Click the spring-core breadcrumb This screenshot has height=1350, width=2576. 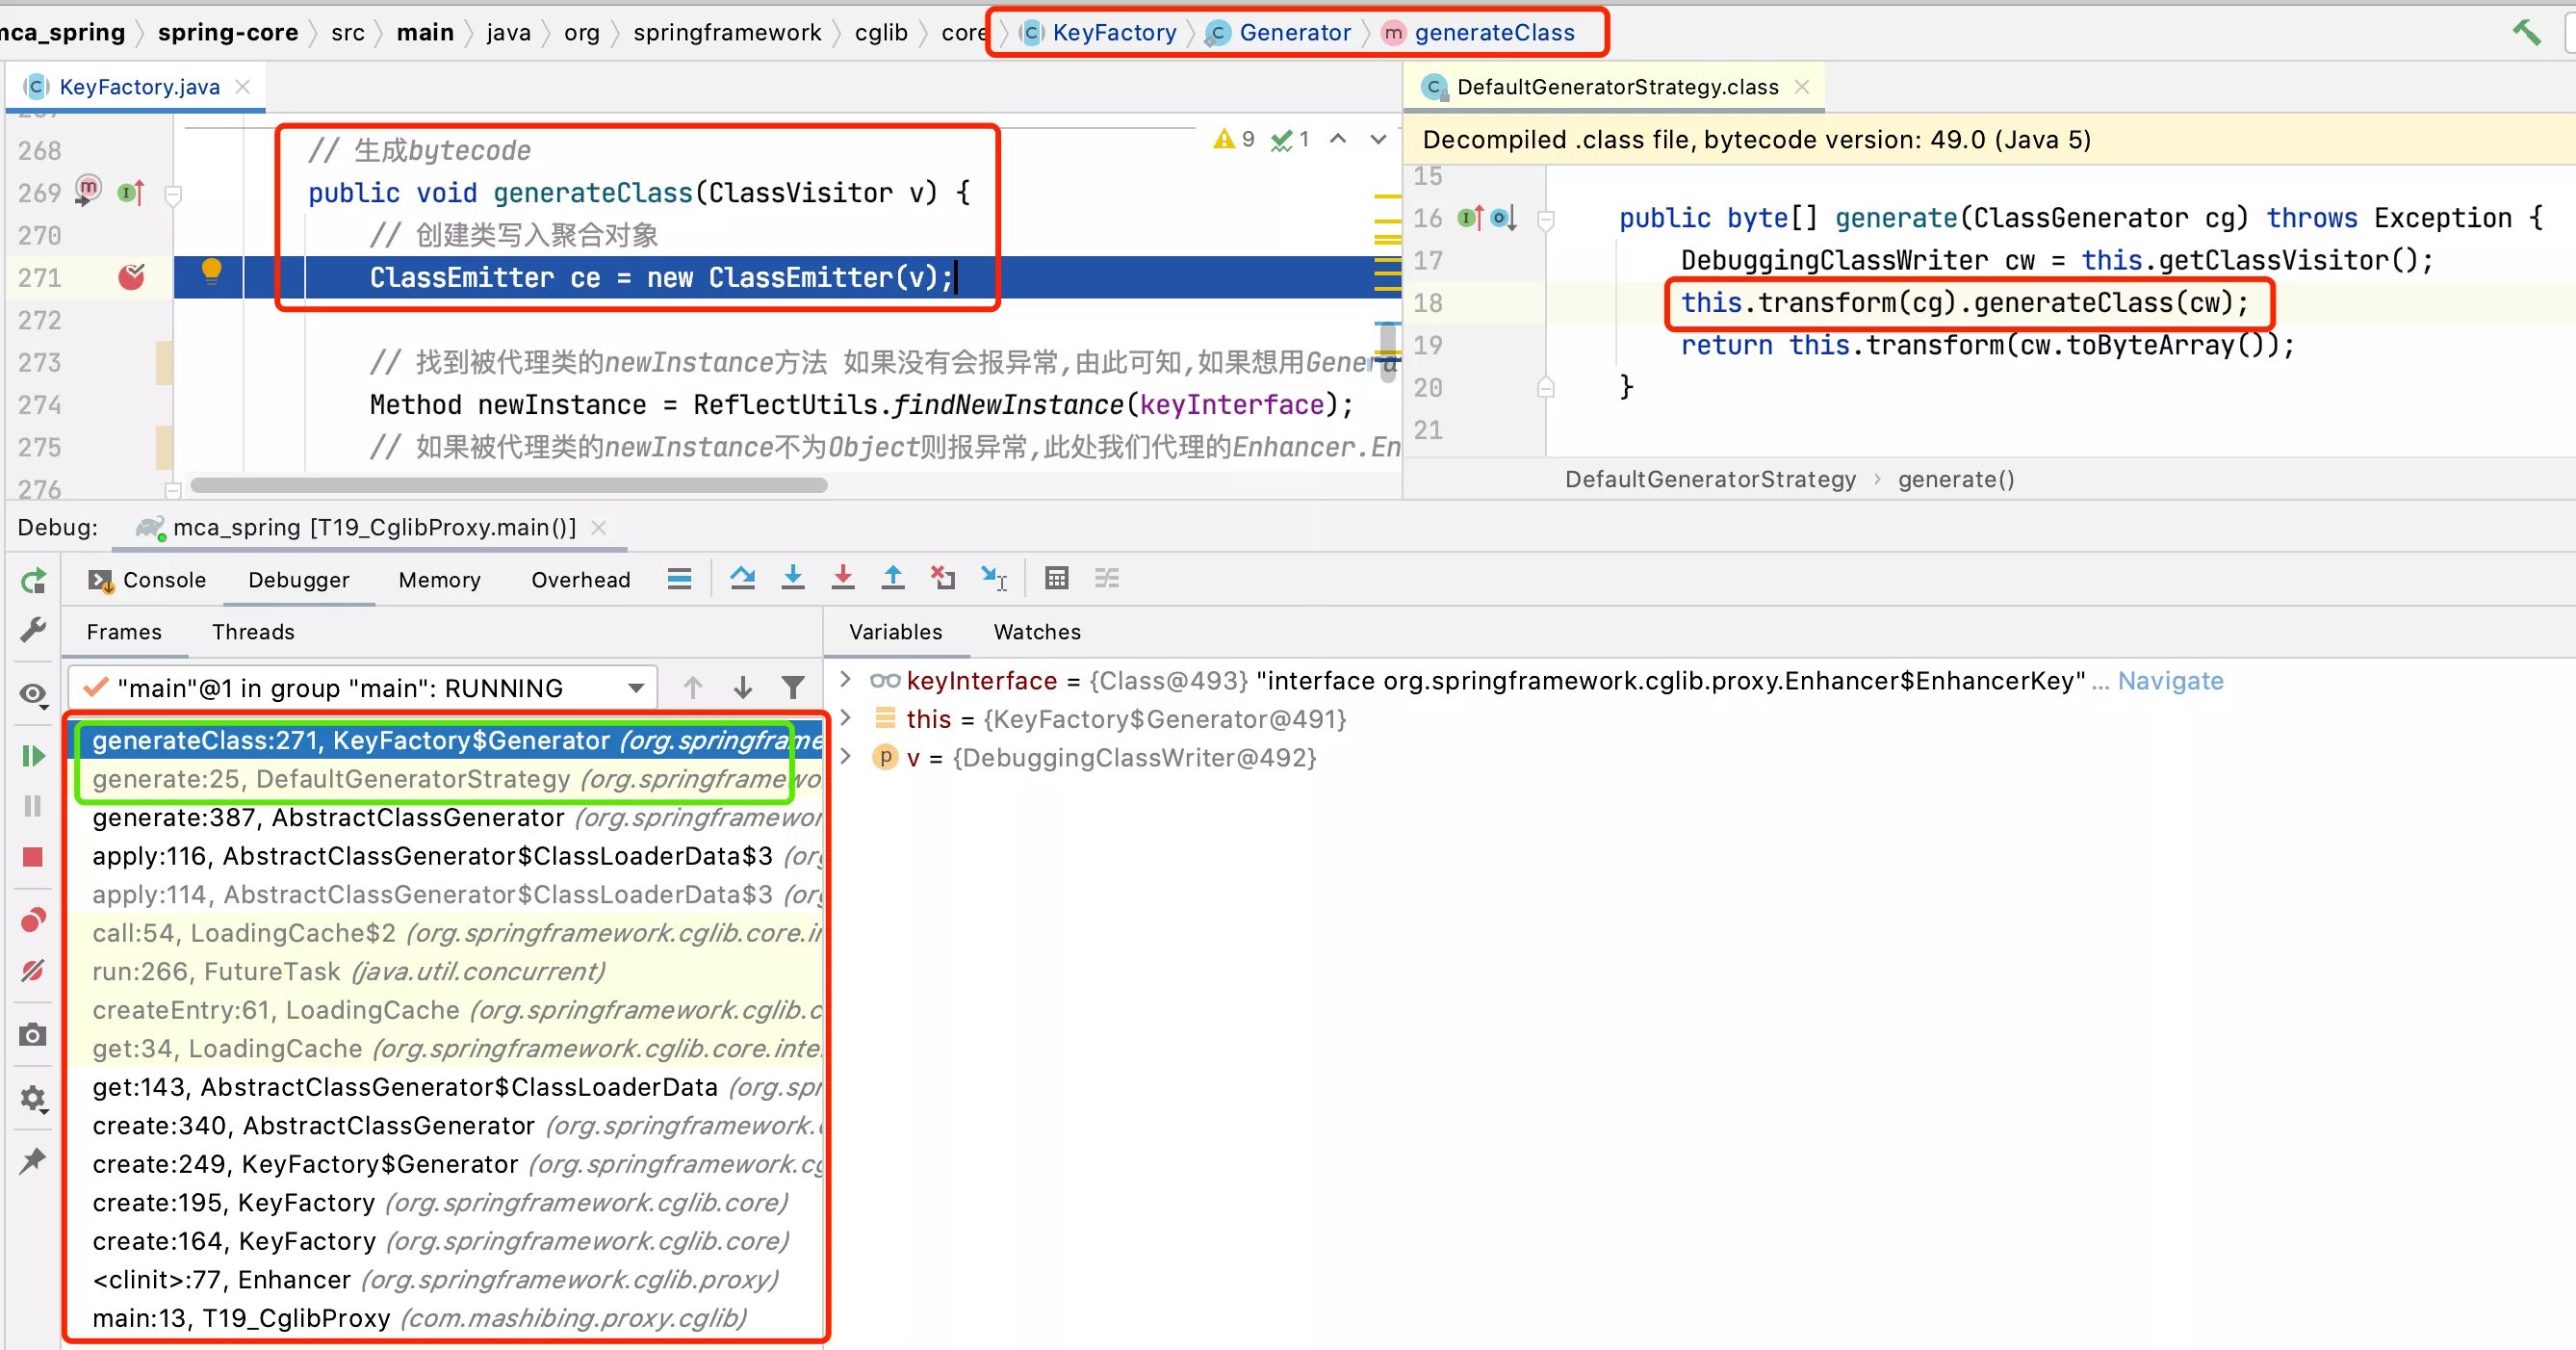coord(228,32)
